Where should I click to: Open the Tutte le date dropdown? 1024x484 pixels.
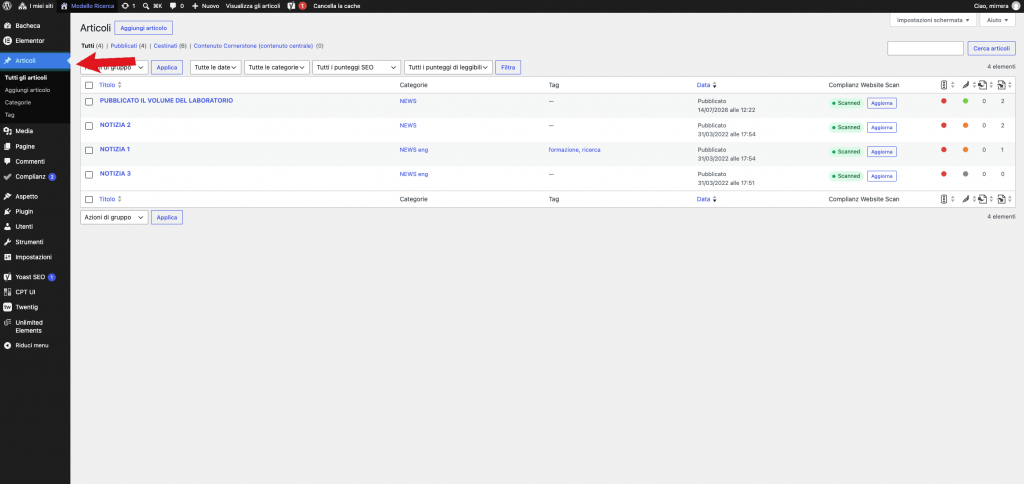click(x=216, y=67)
